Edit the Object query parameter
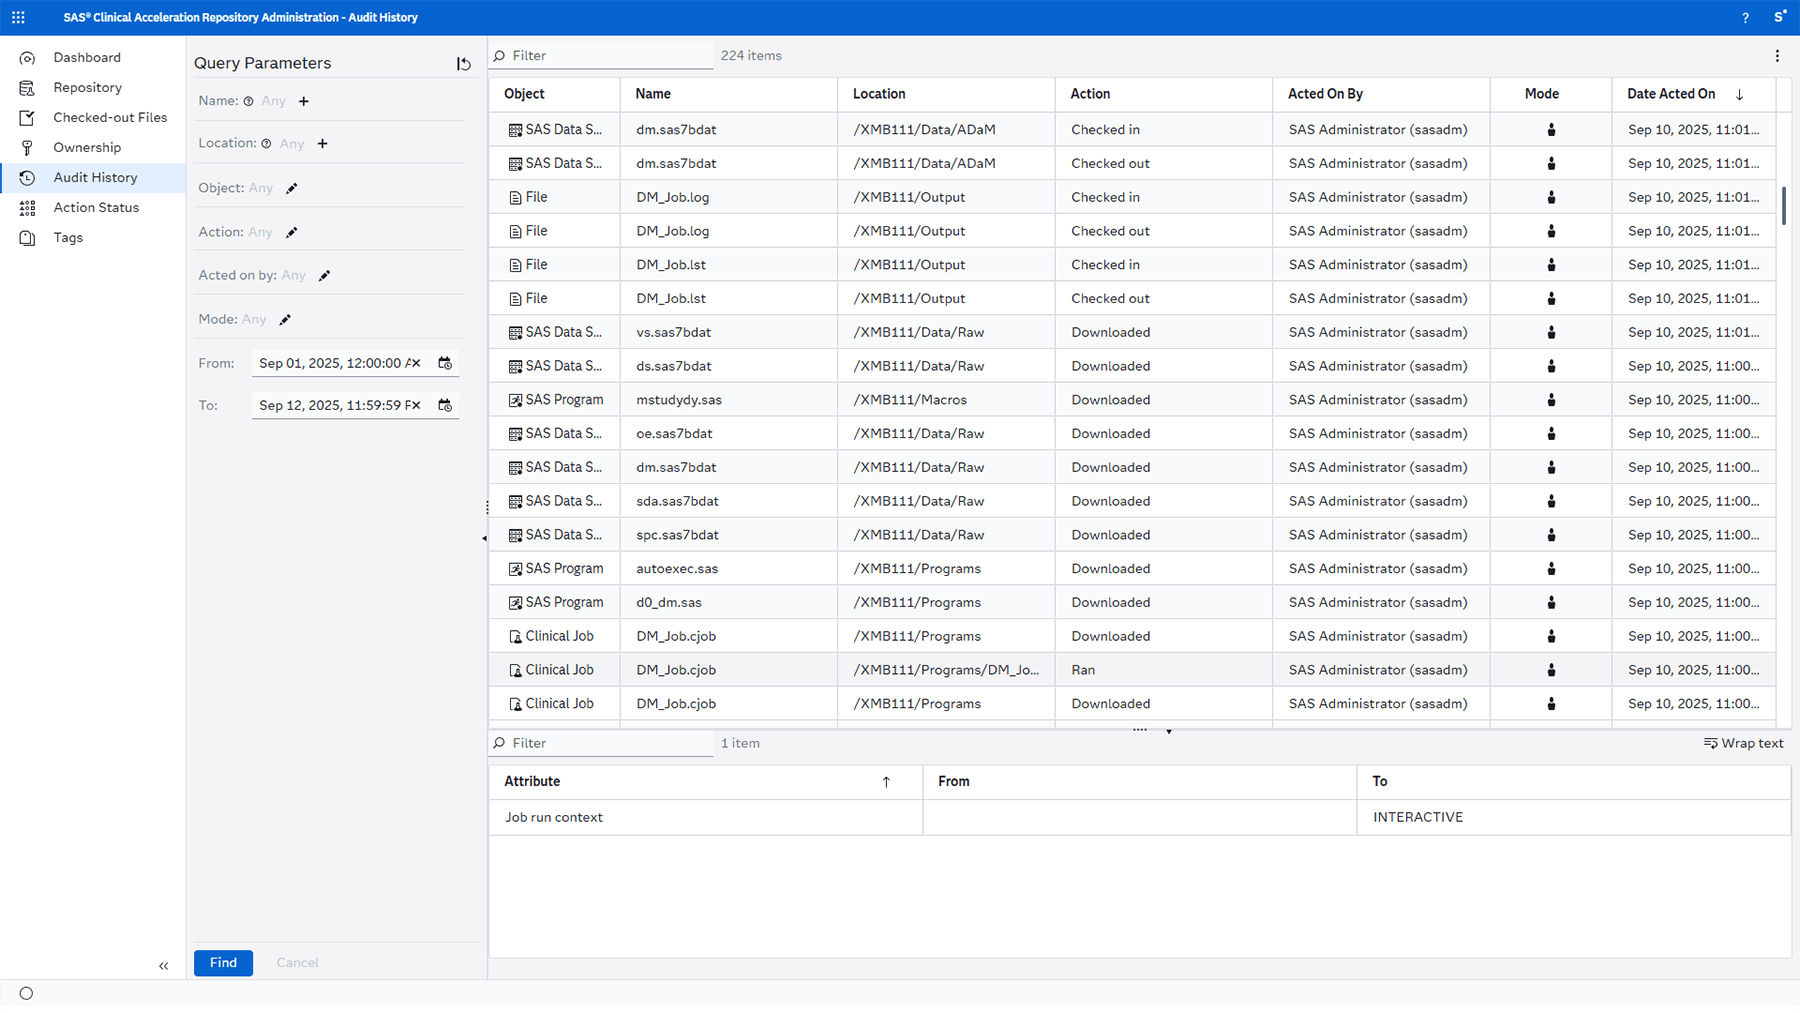Viewport: 1800px width, 1013px height. tap(291, 187)
